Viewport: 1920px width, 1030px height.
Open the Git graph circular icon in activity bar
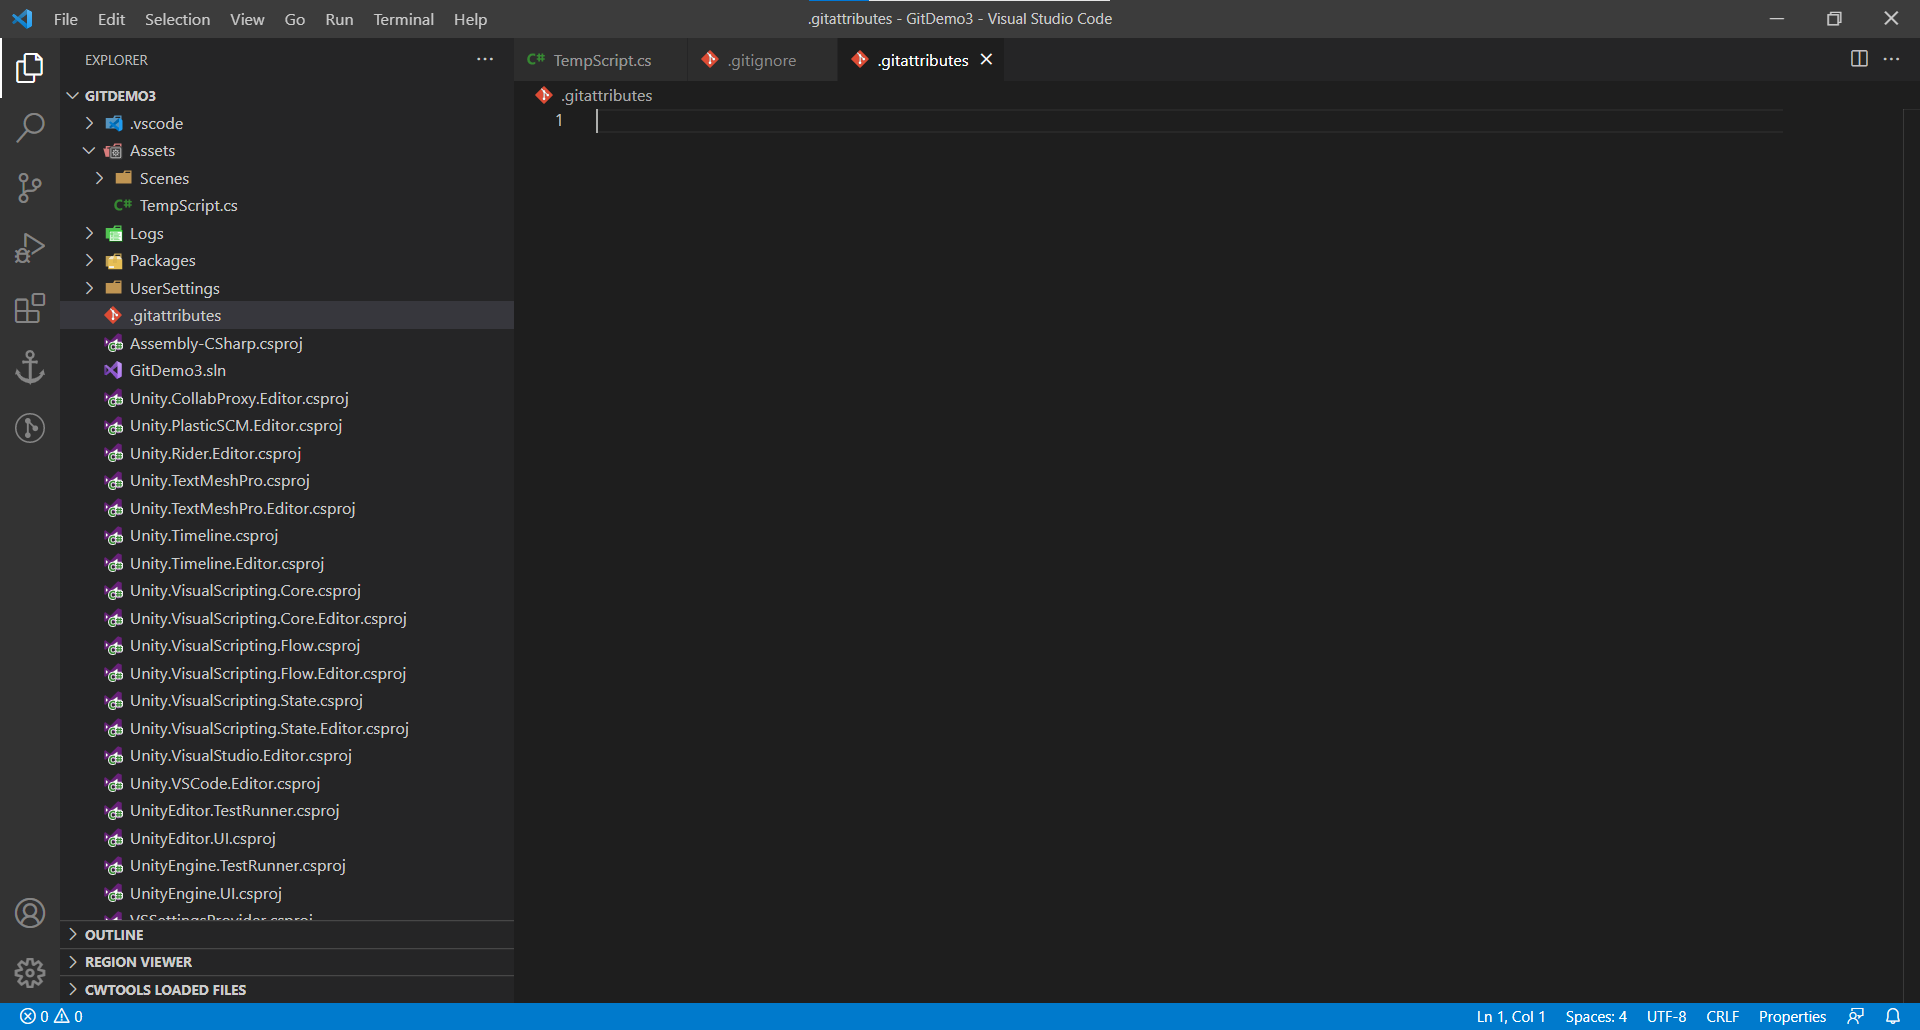click(30, 428)
